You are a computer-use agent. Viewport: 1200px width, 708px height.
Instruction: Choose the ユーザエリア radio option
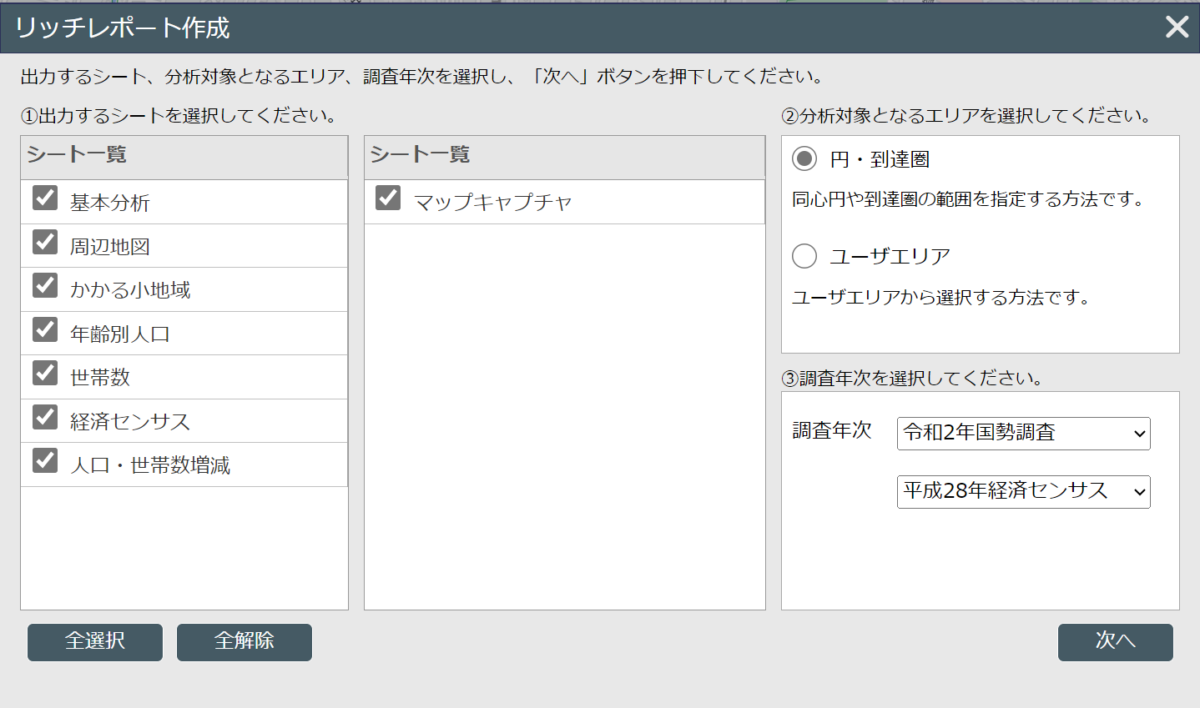click(x=804, y=257)
